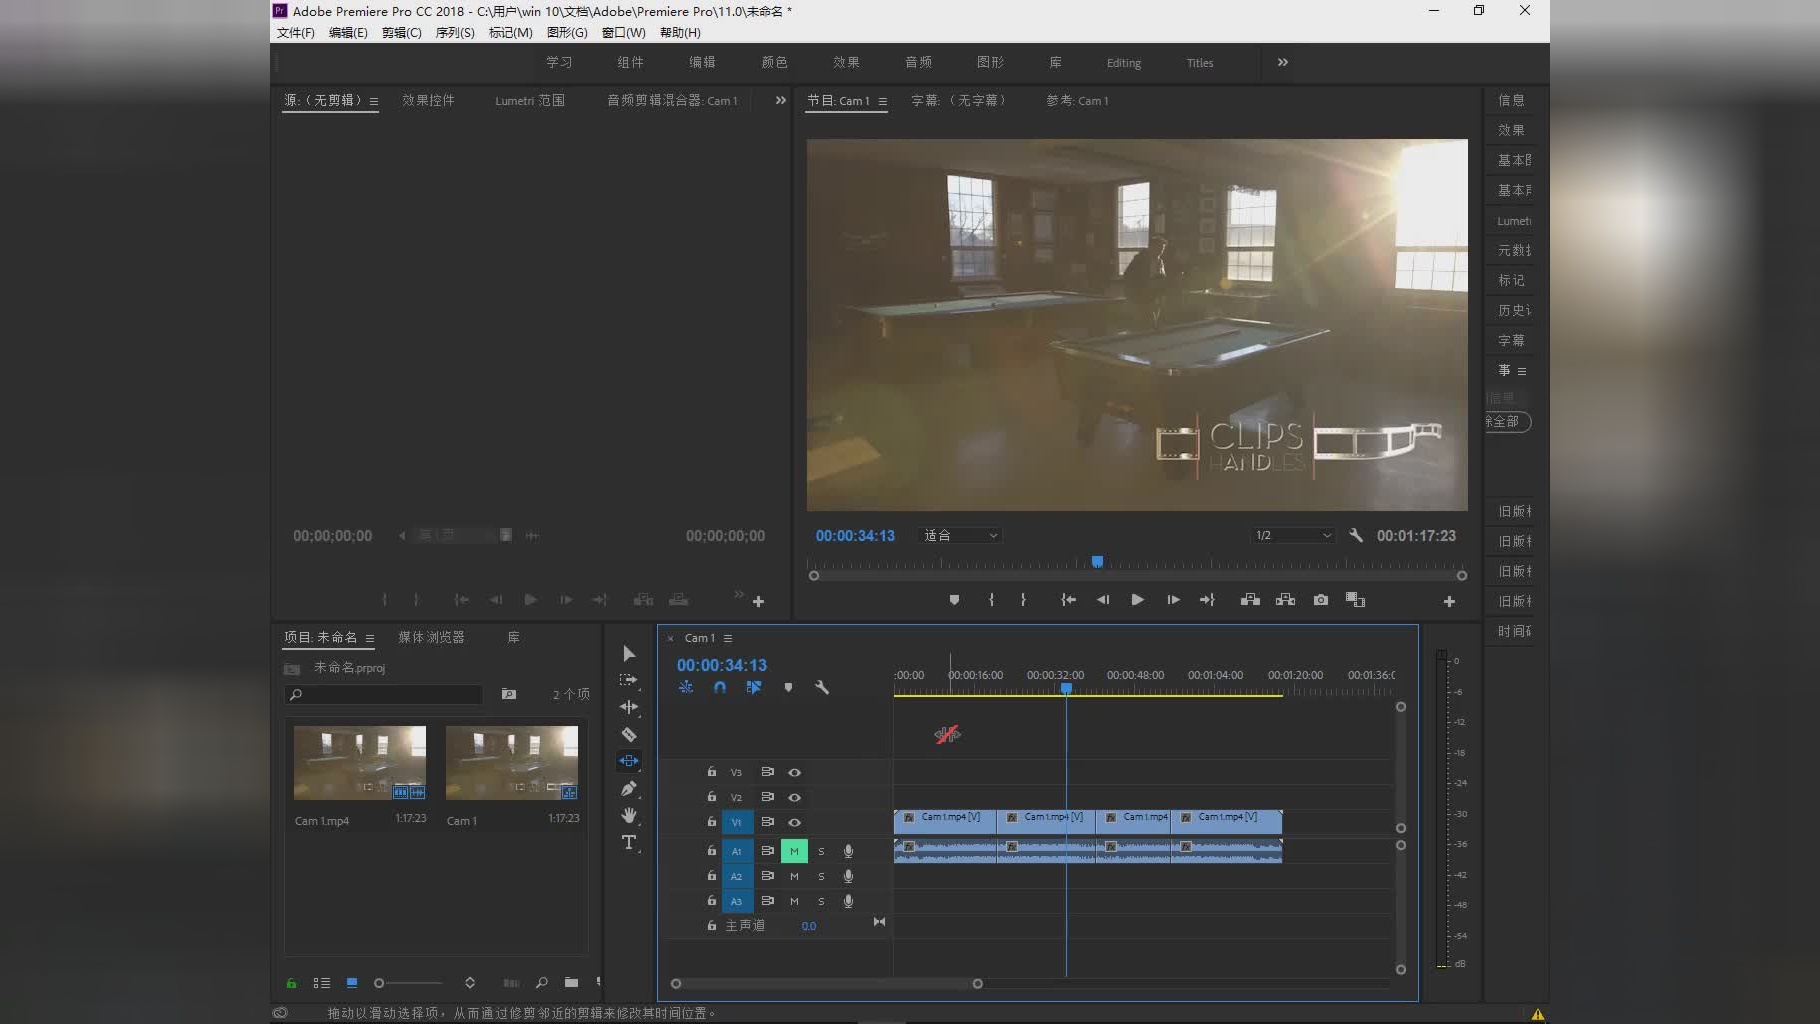Expand hidden source panel tabs chevron
Screen dimensions: 1820x1024
(781, 100)
